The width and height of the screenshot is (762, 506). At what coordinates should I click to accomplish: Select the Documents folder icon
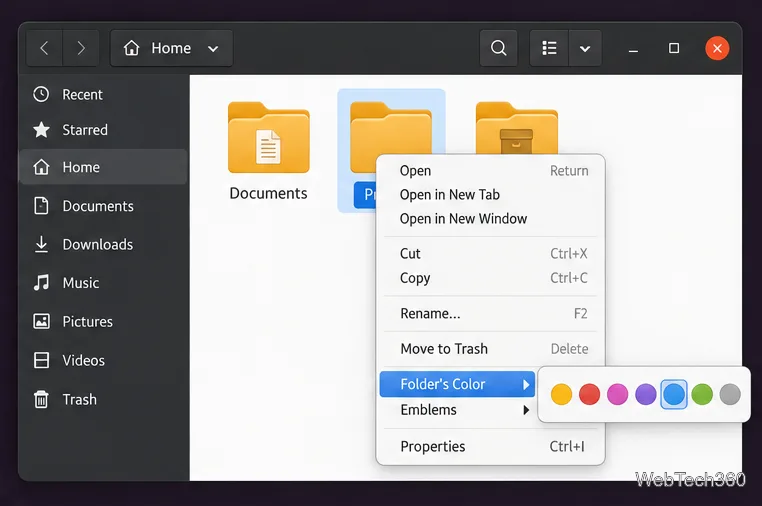pyautogui.click(x=269, y=138)
